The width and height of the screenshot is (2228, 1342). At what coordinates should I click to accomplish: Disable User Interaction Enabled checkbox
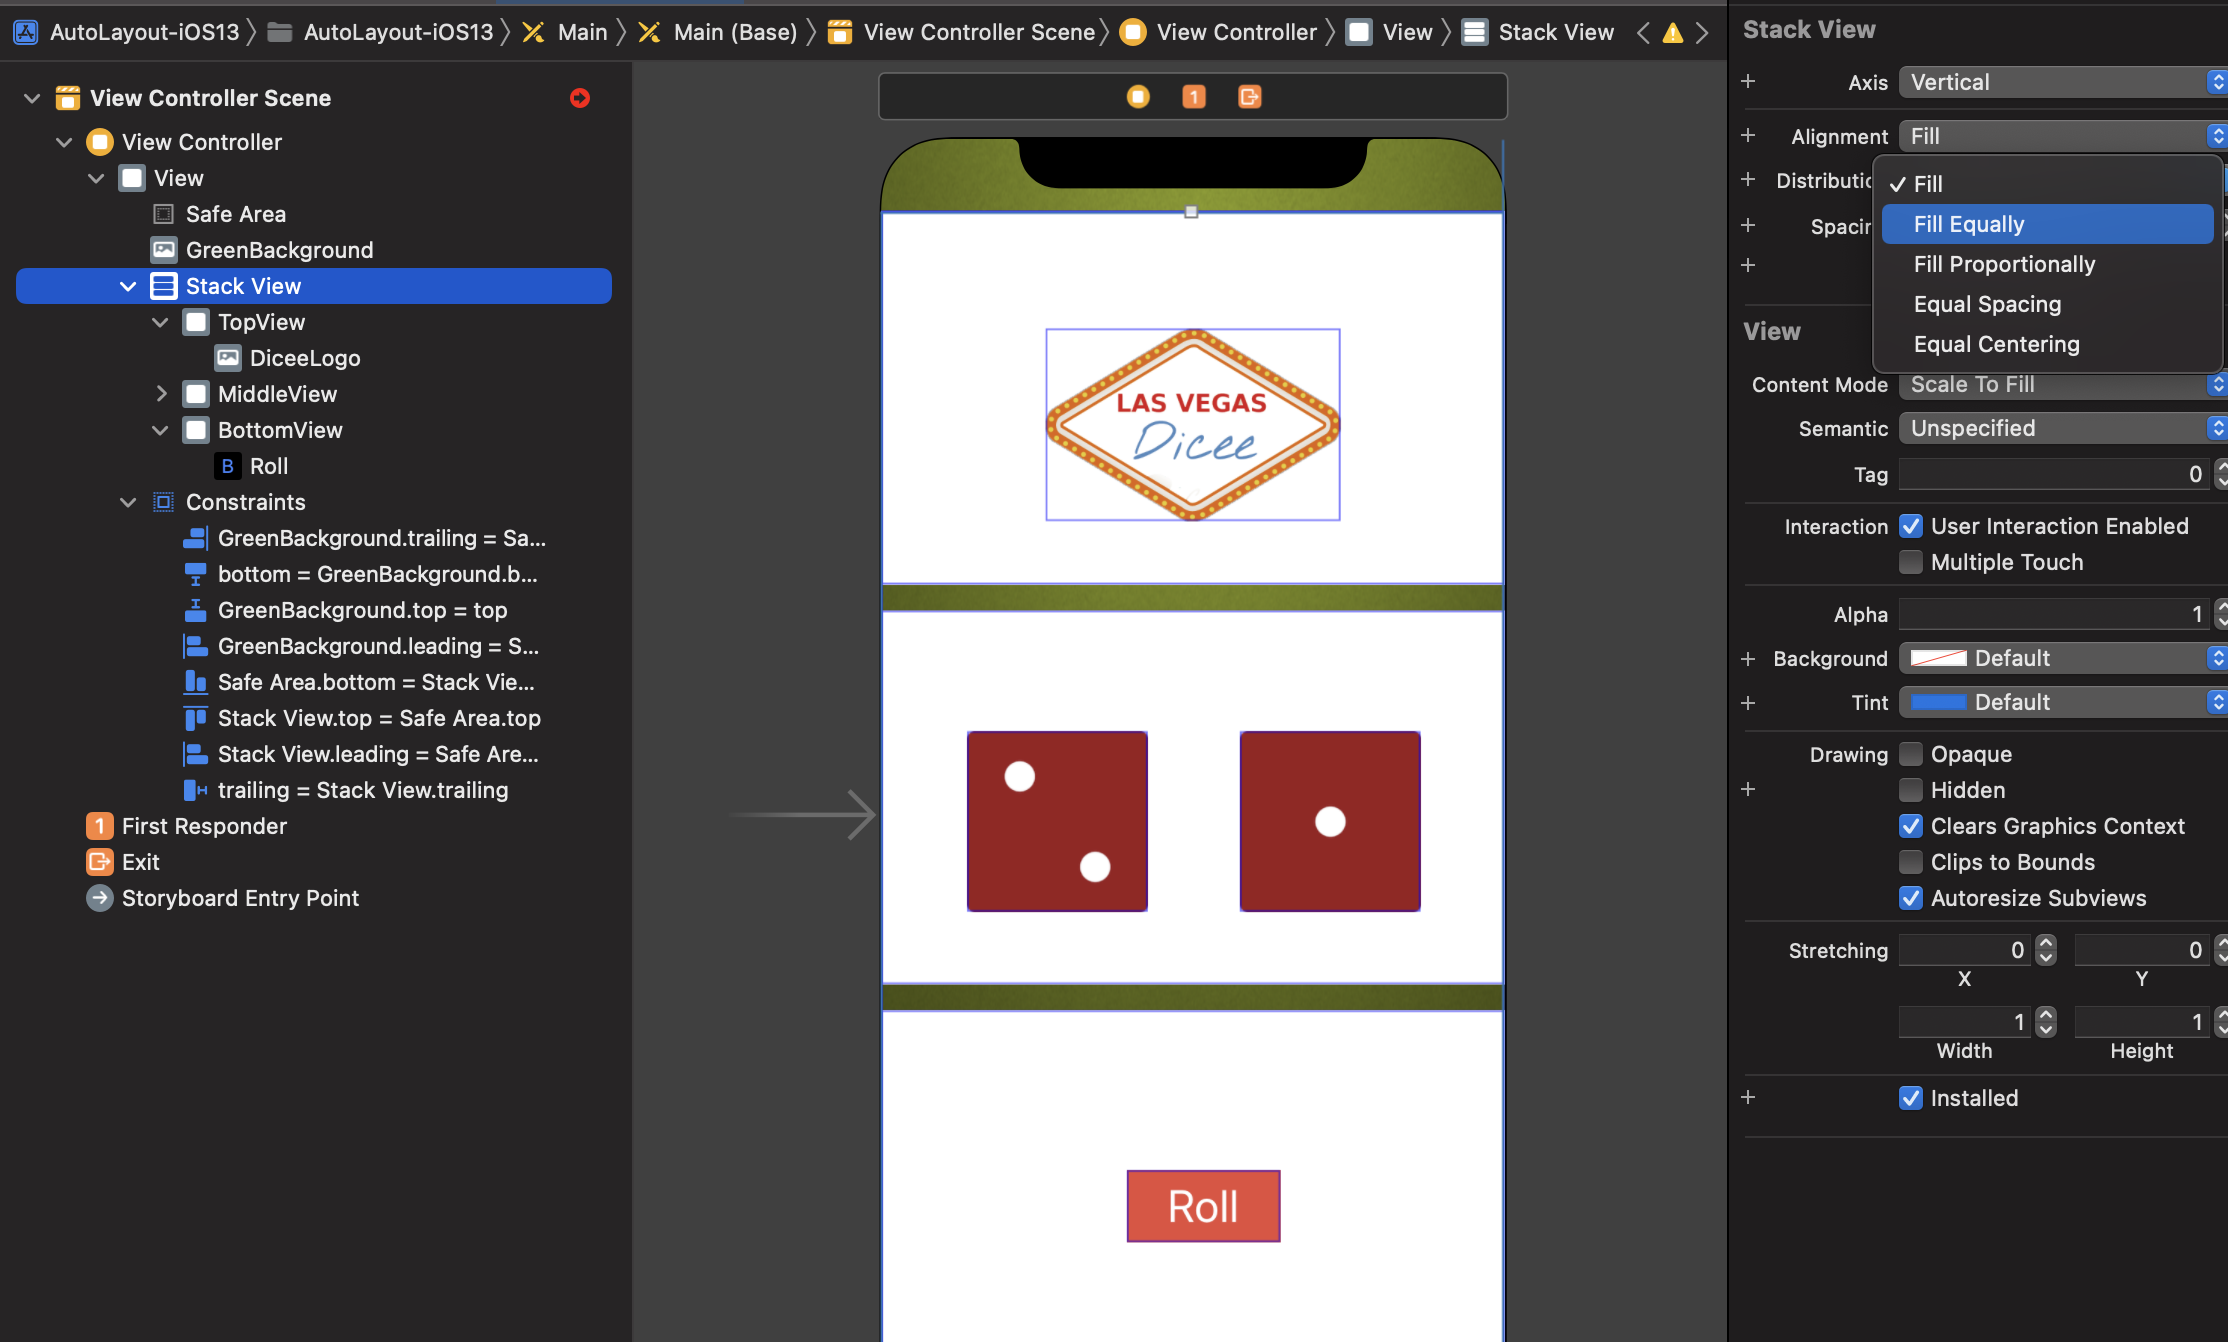click(x=1911, y=526)
